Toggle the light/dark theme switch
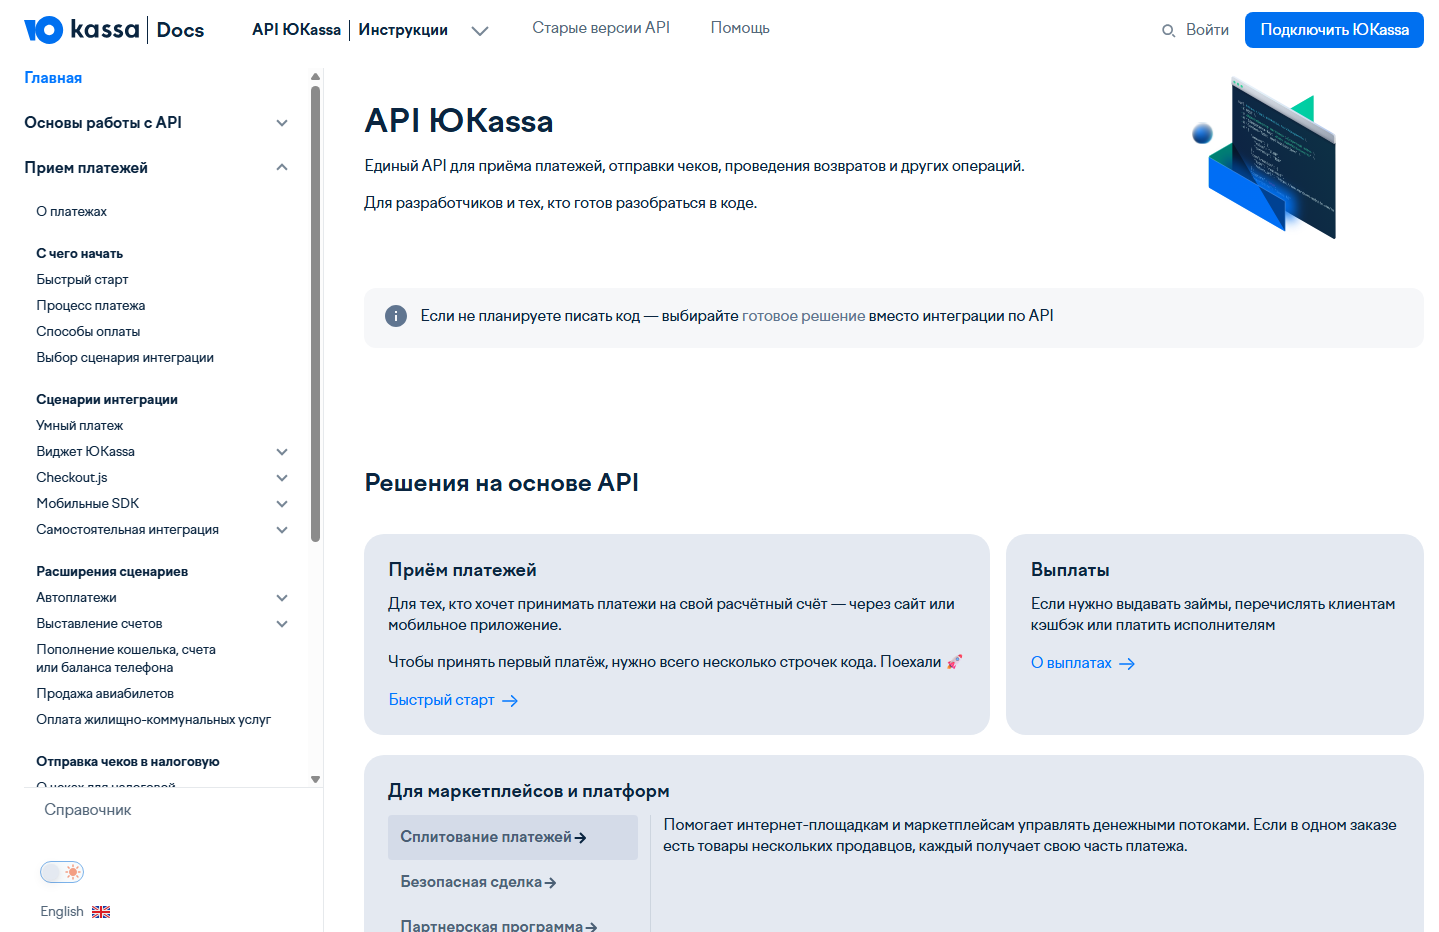The width and height of the screenshot is (1439, 932). (x=62, y=872)
